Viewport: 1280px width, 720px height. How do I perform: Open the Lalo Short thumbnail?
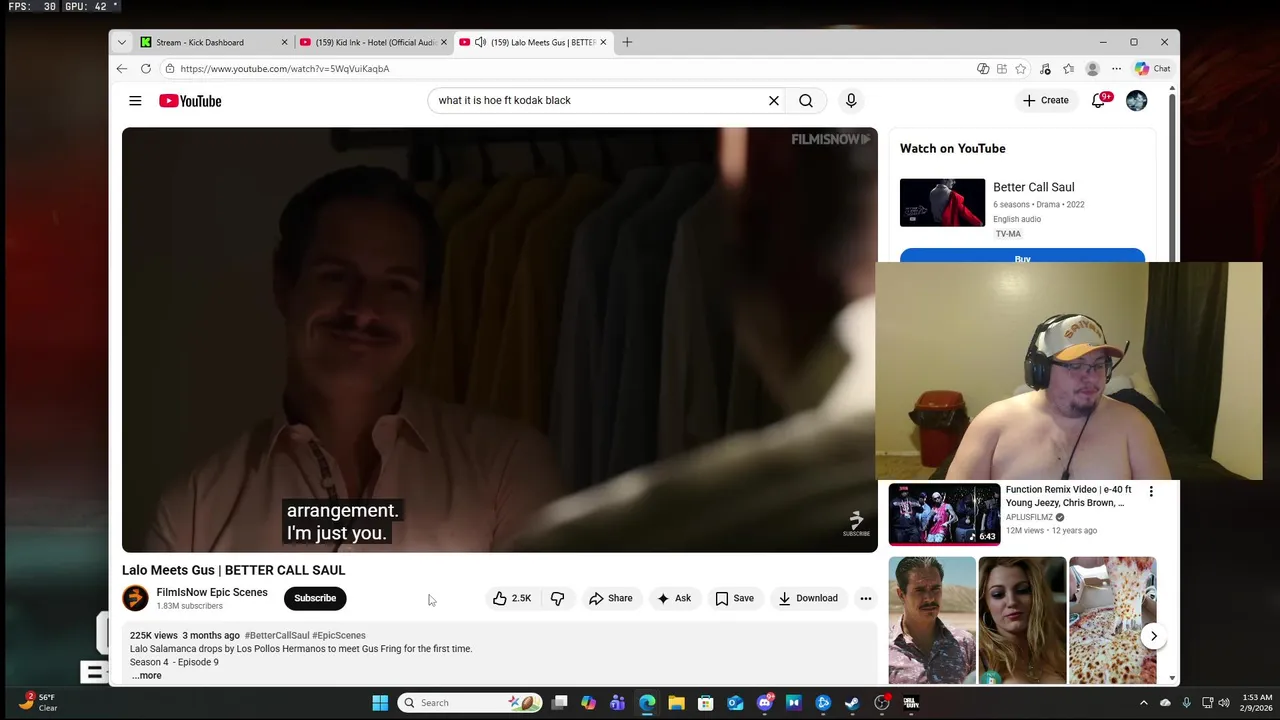pos(932,620)
